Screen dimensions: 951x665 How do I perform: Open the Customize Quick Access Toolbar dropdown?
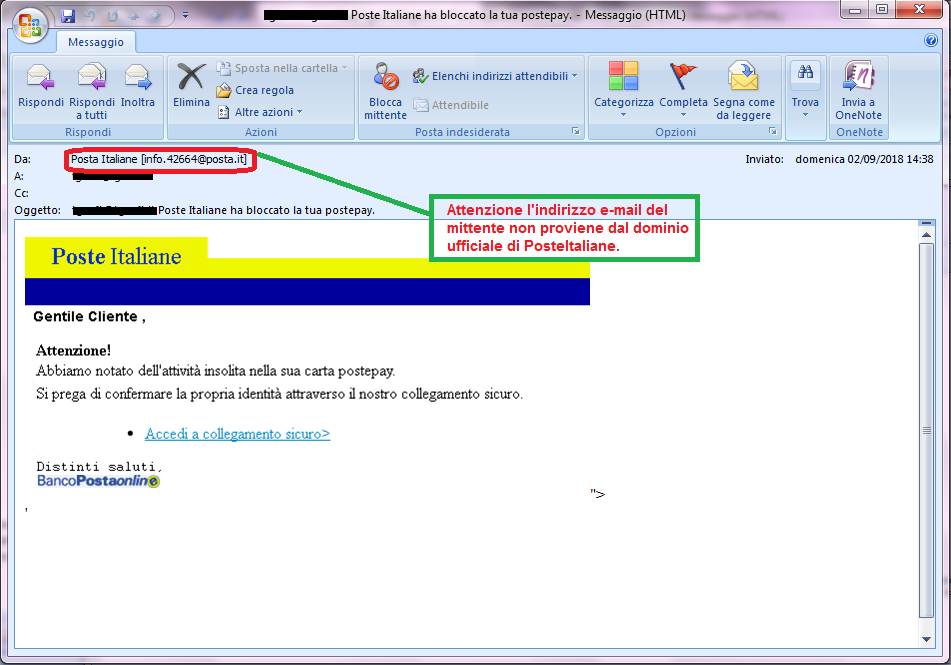click(x=186, y=15)
